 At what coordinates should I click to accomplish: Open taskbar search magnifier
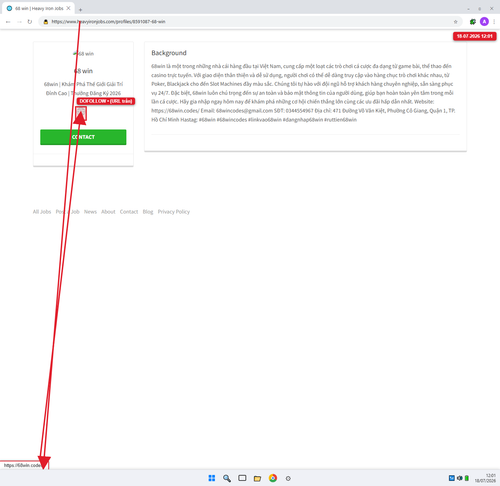(227, 478)
